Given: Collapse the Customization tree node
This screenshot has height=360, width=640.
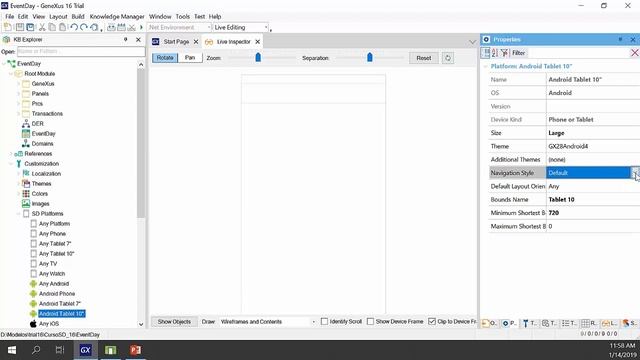Looking at the screenshot, I should point(11,163).
